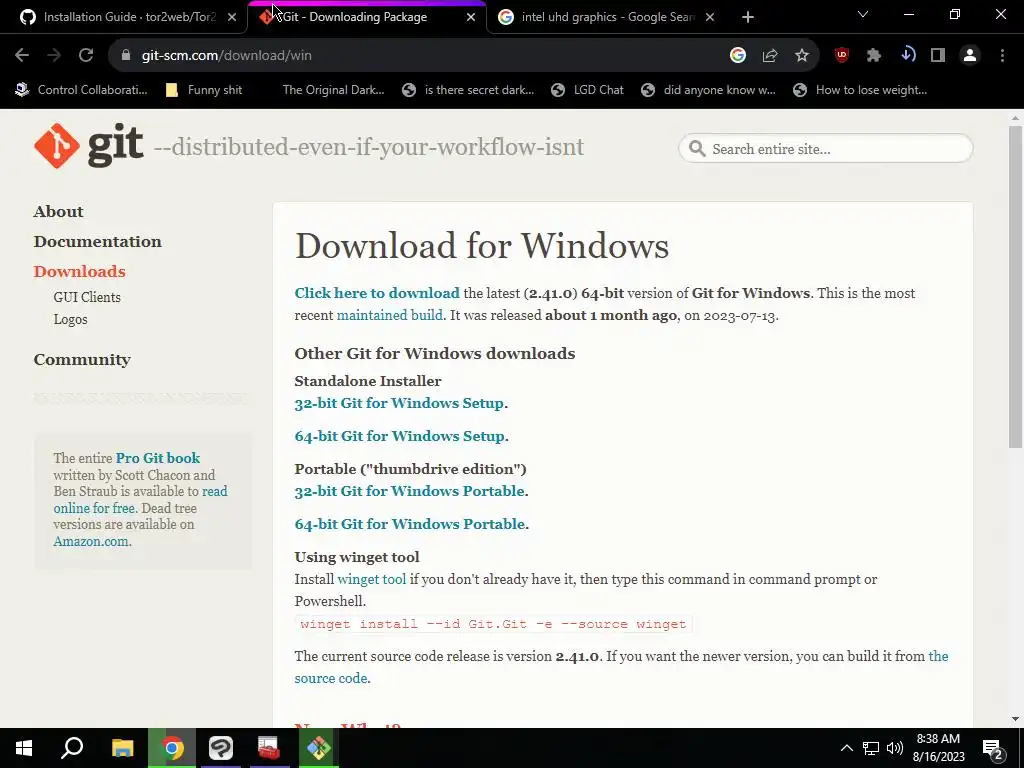The height and width of the screenshot is (768, 1024).
Task: Click the 'Click here to download' link
Action: [x=377, y=293]
